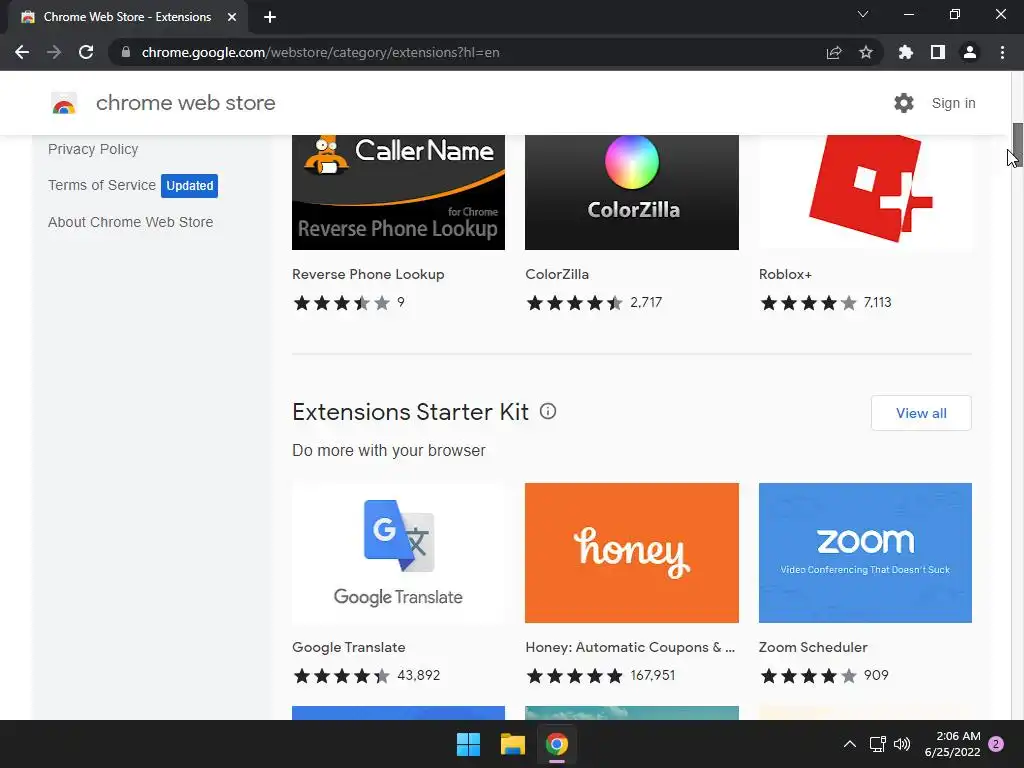Image resolution: width=1024 pixels, height=768 pixels.
Task: View site information via lock icon
Action: (x=126, y=52)
